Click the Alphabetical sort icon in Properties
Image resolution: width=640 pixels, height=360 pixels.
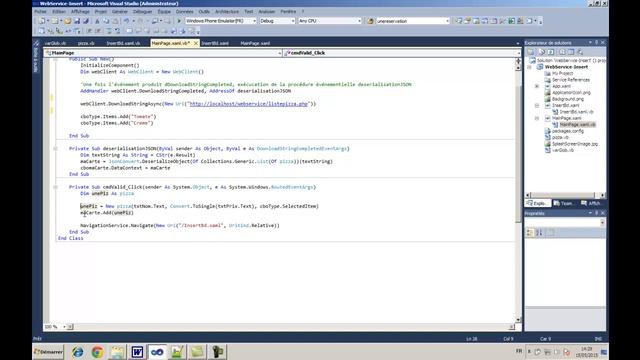tap(539, 233)
